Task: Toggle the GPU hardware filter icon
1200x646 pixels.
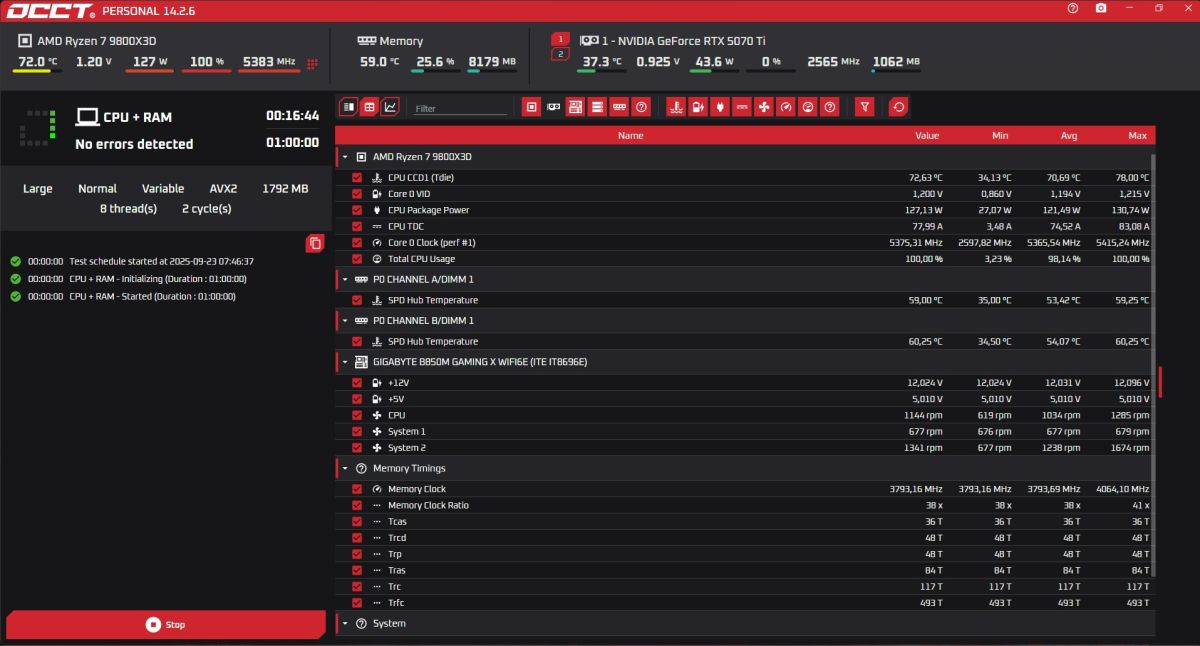Action: 553,107
